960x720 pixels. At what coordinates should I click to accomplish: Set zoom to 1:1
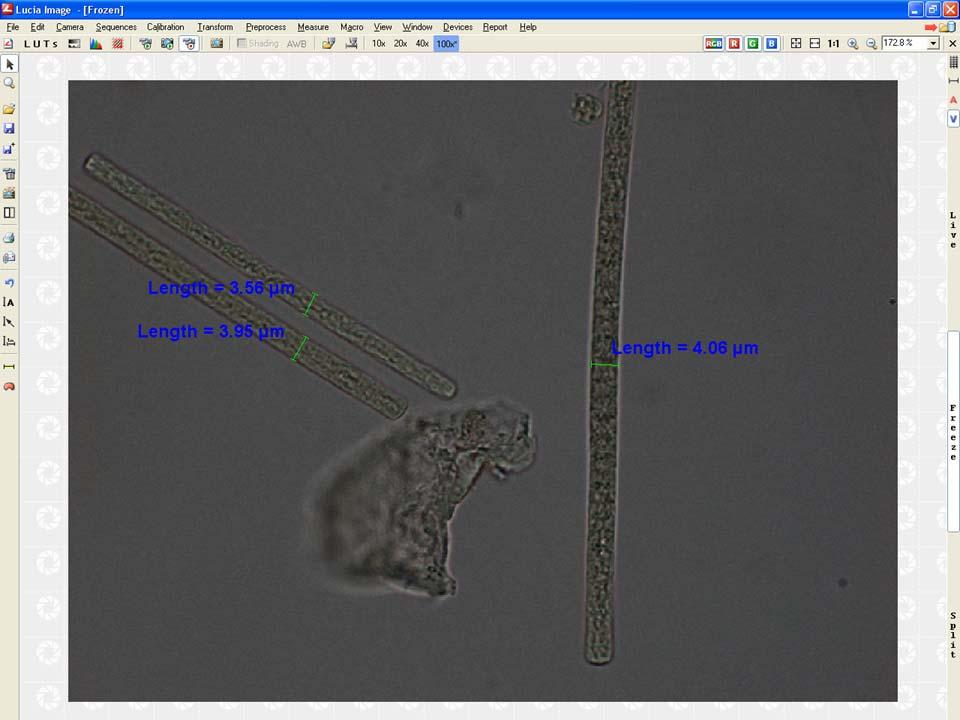[x=833, y=43]
